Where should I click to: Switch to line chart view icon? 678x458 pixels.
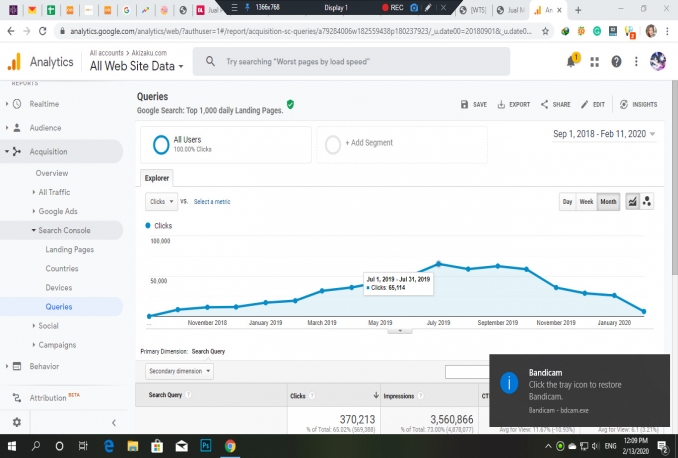tap(632, 201)
